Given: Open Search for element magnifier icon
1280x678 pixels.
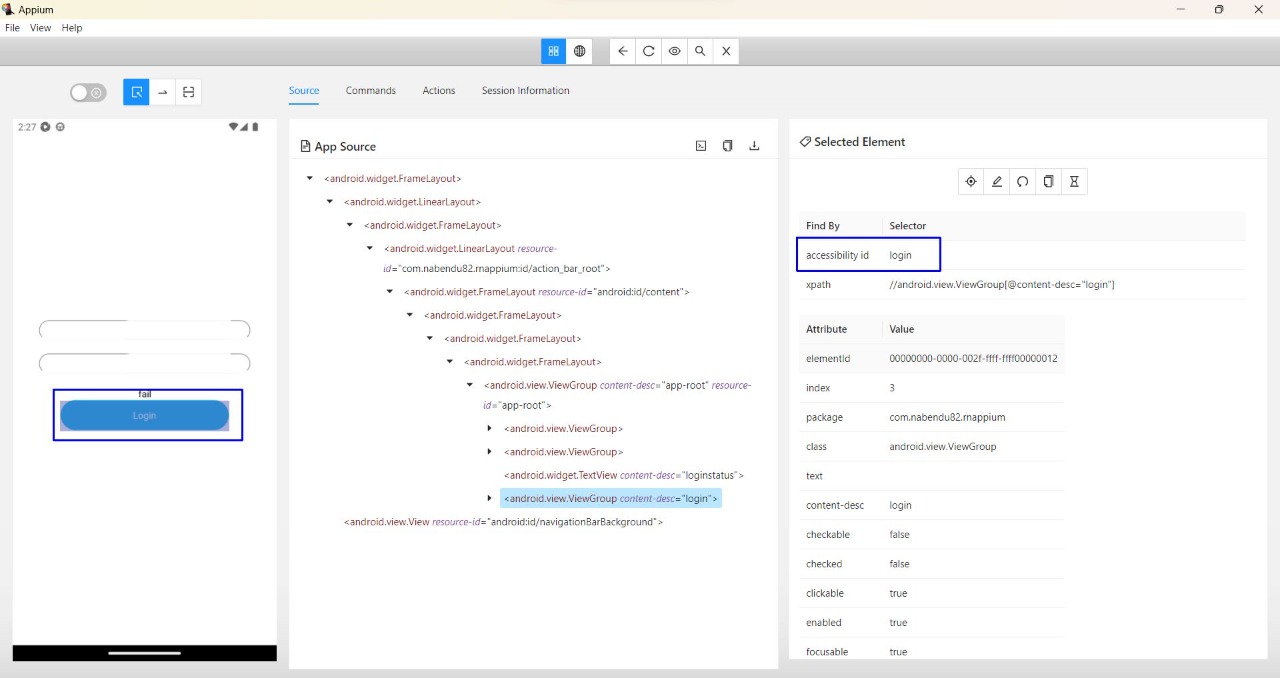Looking at the screenshot, I should (701, 51).
